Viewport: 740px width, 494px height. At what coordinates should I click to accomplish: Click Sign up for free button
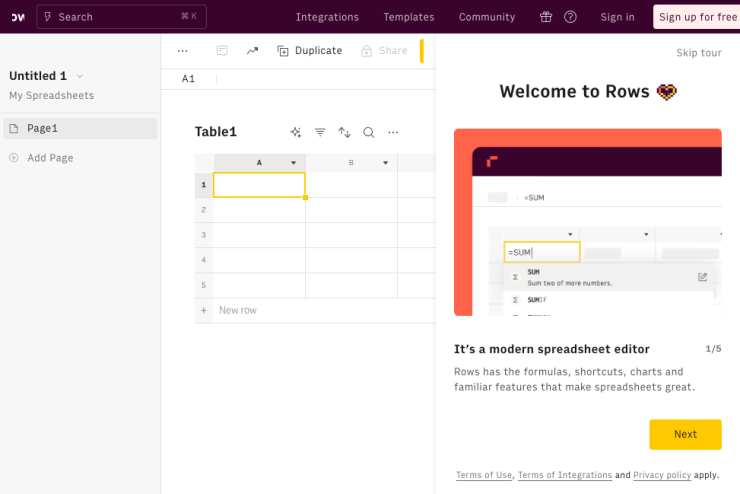pos(697,17)
